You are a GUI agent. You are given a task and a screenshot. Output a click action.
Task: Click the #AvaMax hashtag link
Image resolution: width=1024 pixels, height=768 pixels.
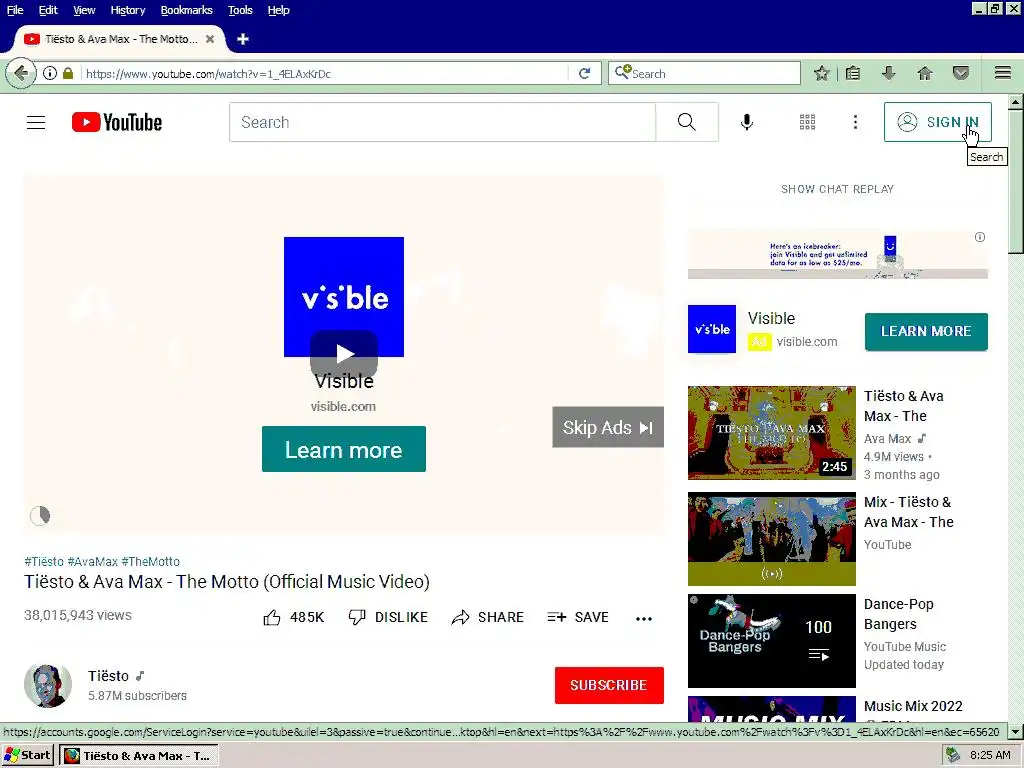coord(93,561)
